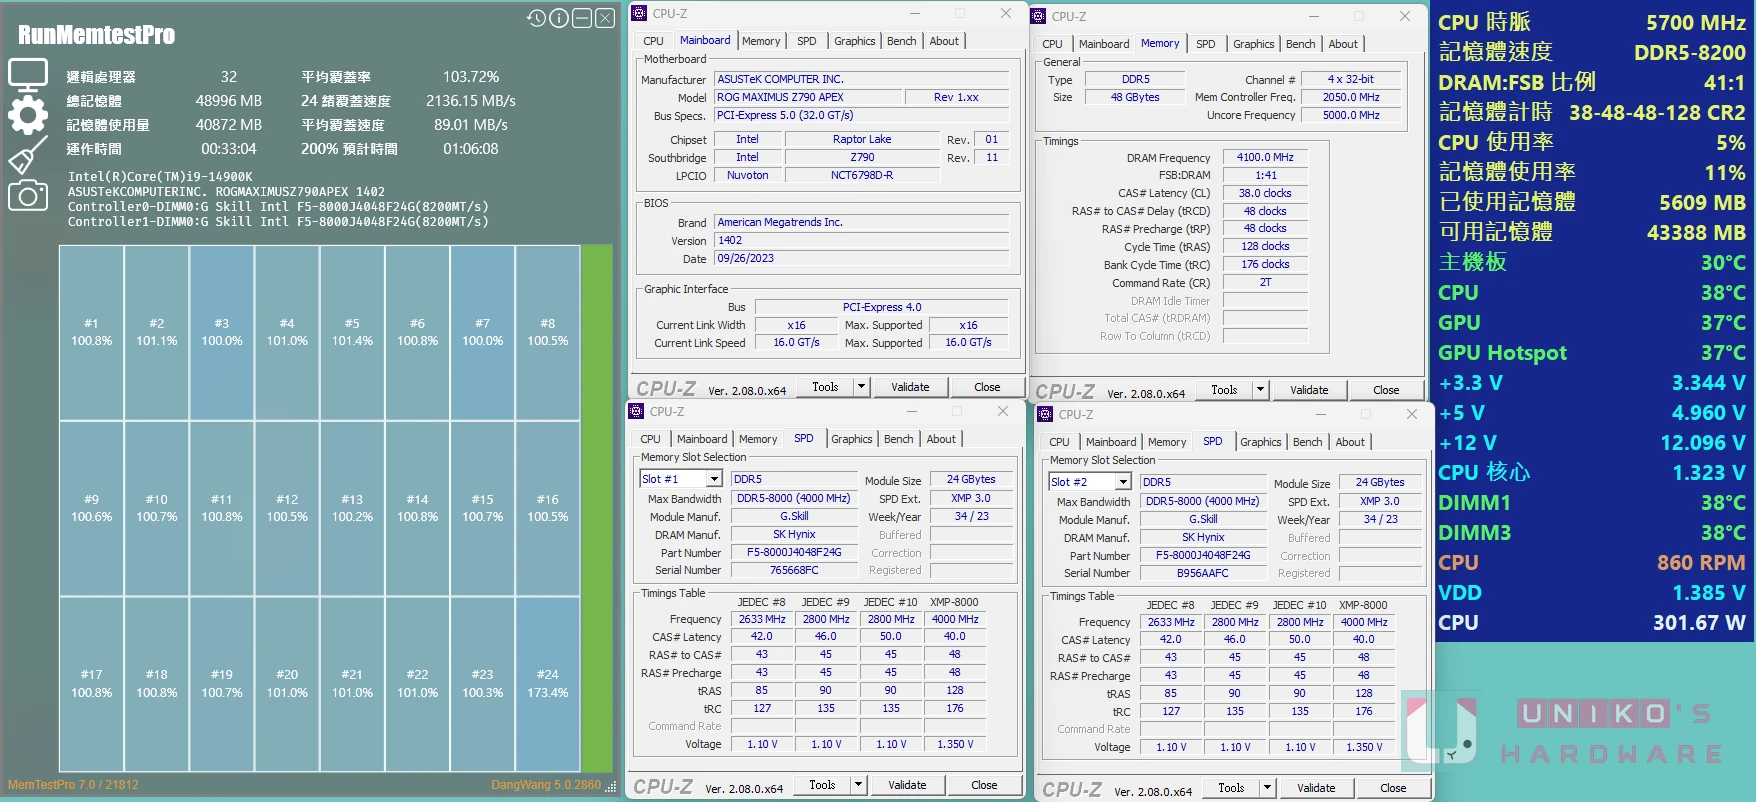Click the CPU clock reading 5700 MHz
The height and width of the screenshot is (802, 1756).
[1696, 22]
